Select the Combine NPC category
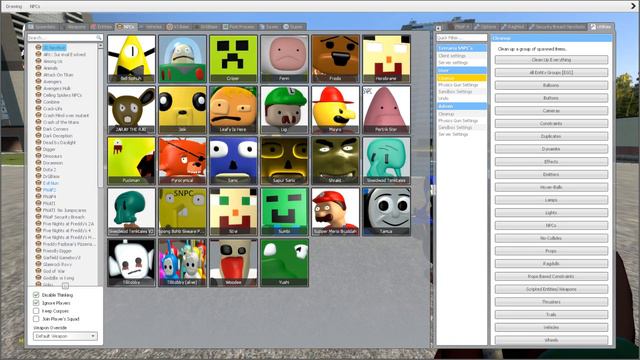The image size is (640, 360). pyautogui.click(x=51, y=102)
